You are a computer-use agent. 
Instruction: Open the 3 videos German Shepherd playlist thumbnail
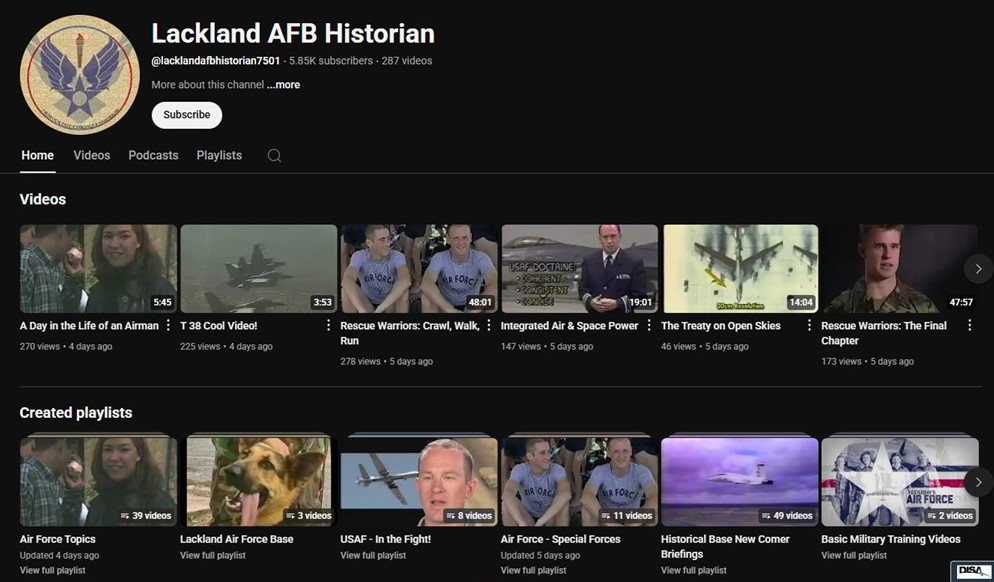(259, 481)
